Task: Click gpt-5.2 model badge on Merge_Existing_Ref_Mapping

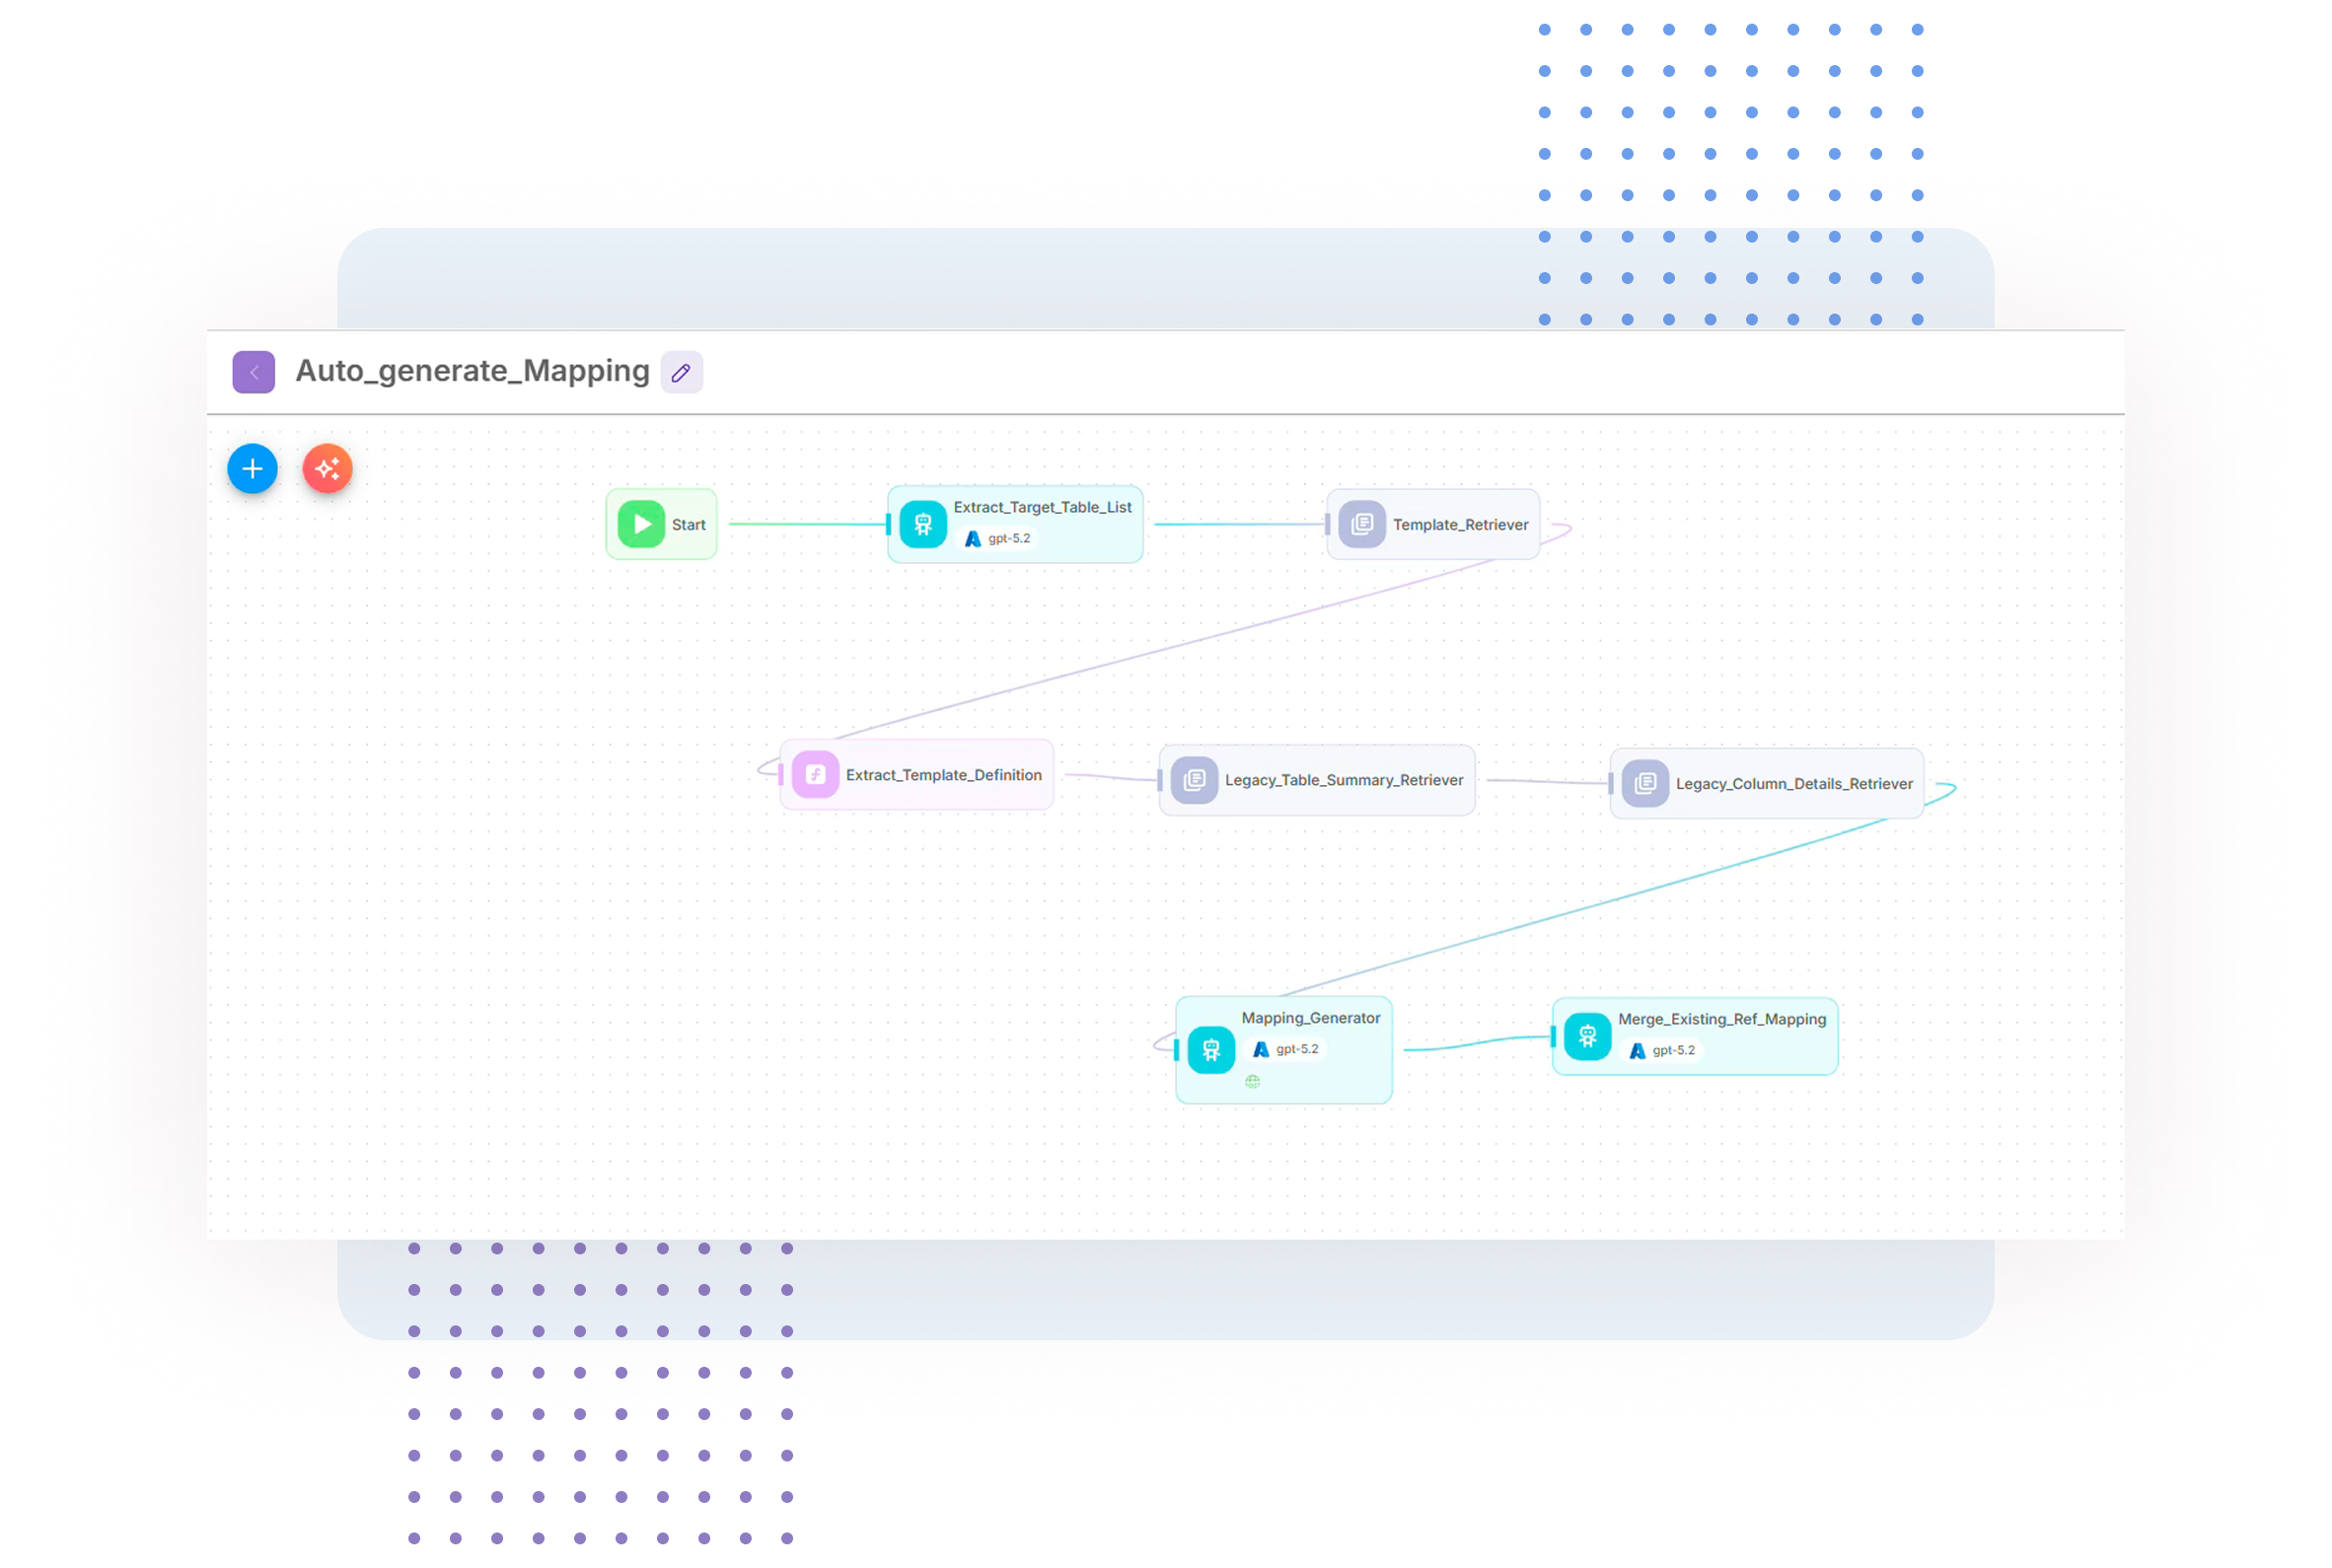Action: click(1662, 1051)
